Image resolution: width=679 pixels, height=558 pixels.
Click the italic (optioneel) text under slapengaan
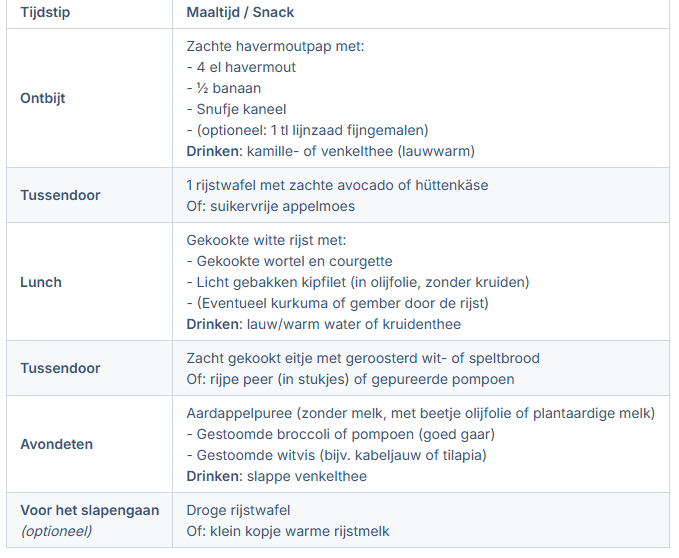tap(56, 531)
